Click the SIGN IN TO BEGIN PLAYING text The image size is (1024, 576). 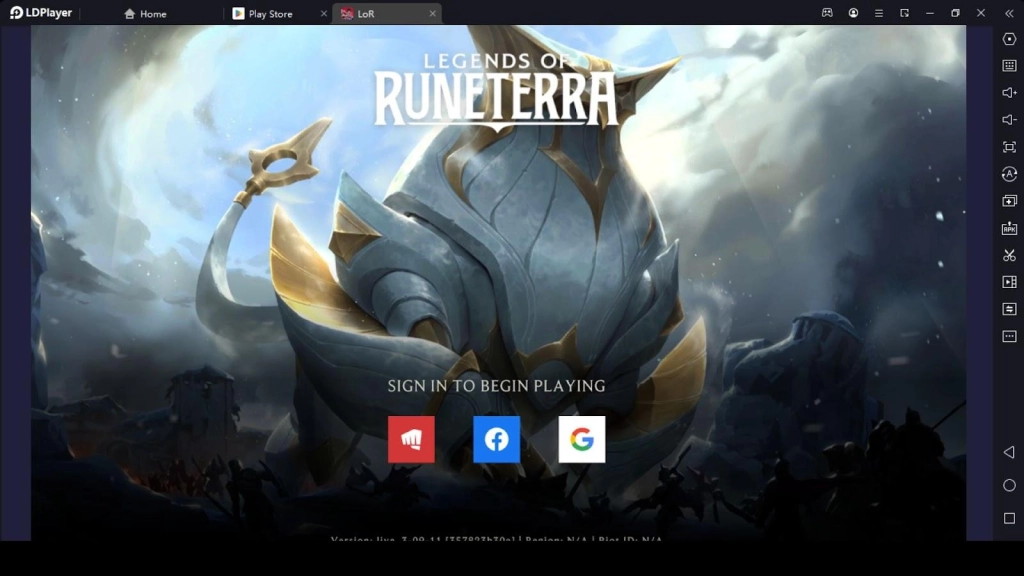[x=496, y=386]
